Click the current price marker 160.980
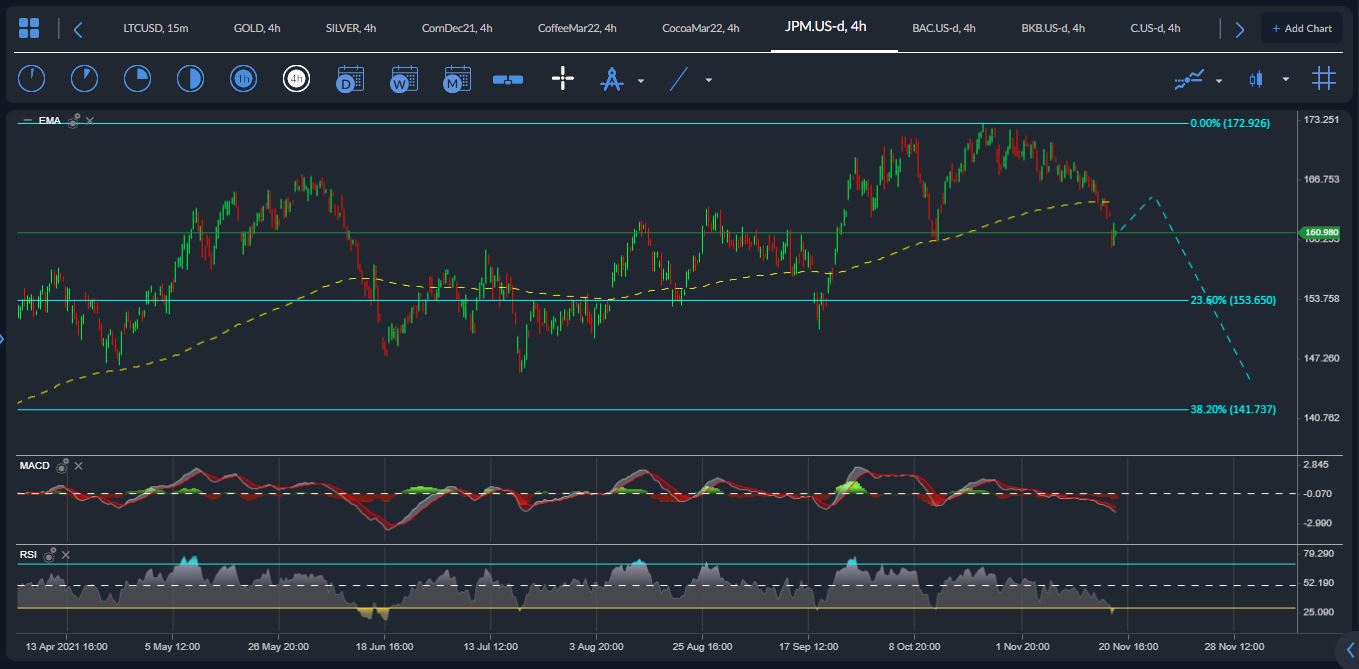The height and width of the screenshot is (669, 1359). pos(1321,233)
